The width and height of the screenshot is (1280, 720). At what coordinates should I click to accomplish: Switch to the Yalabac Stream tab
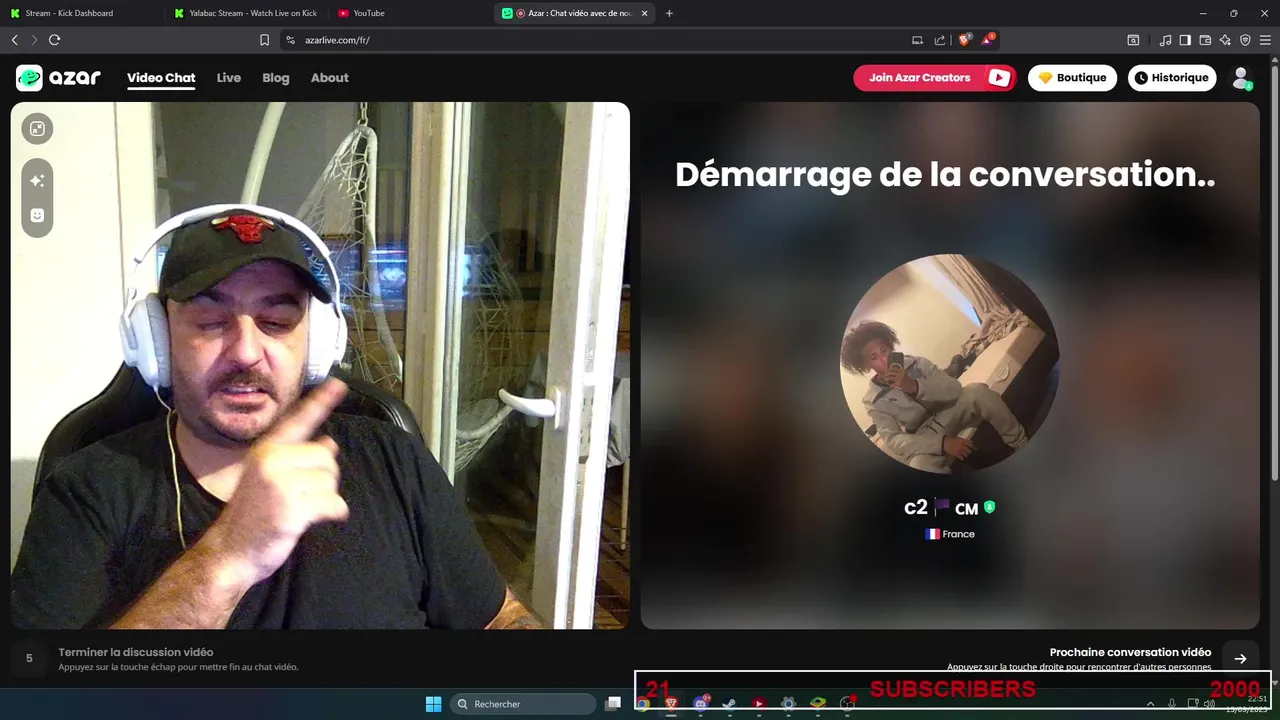[245, 13]
